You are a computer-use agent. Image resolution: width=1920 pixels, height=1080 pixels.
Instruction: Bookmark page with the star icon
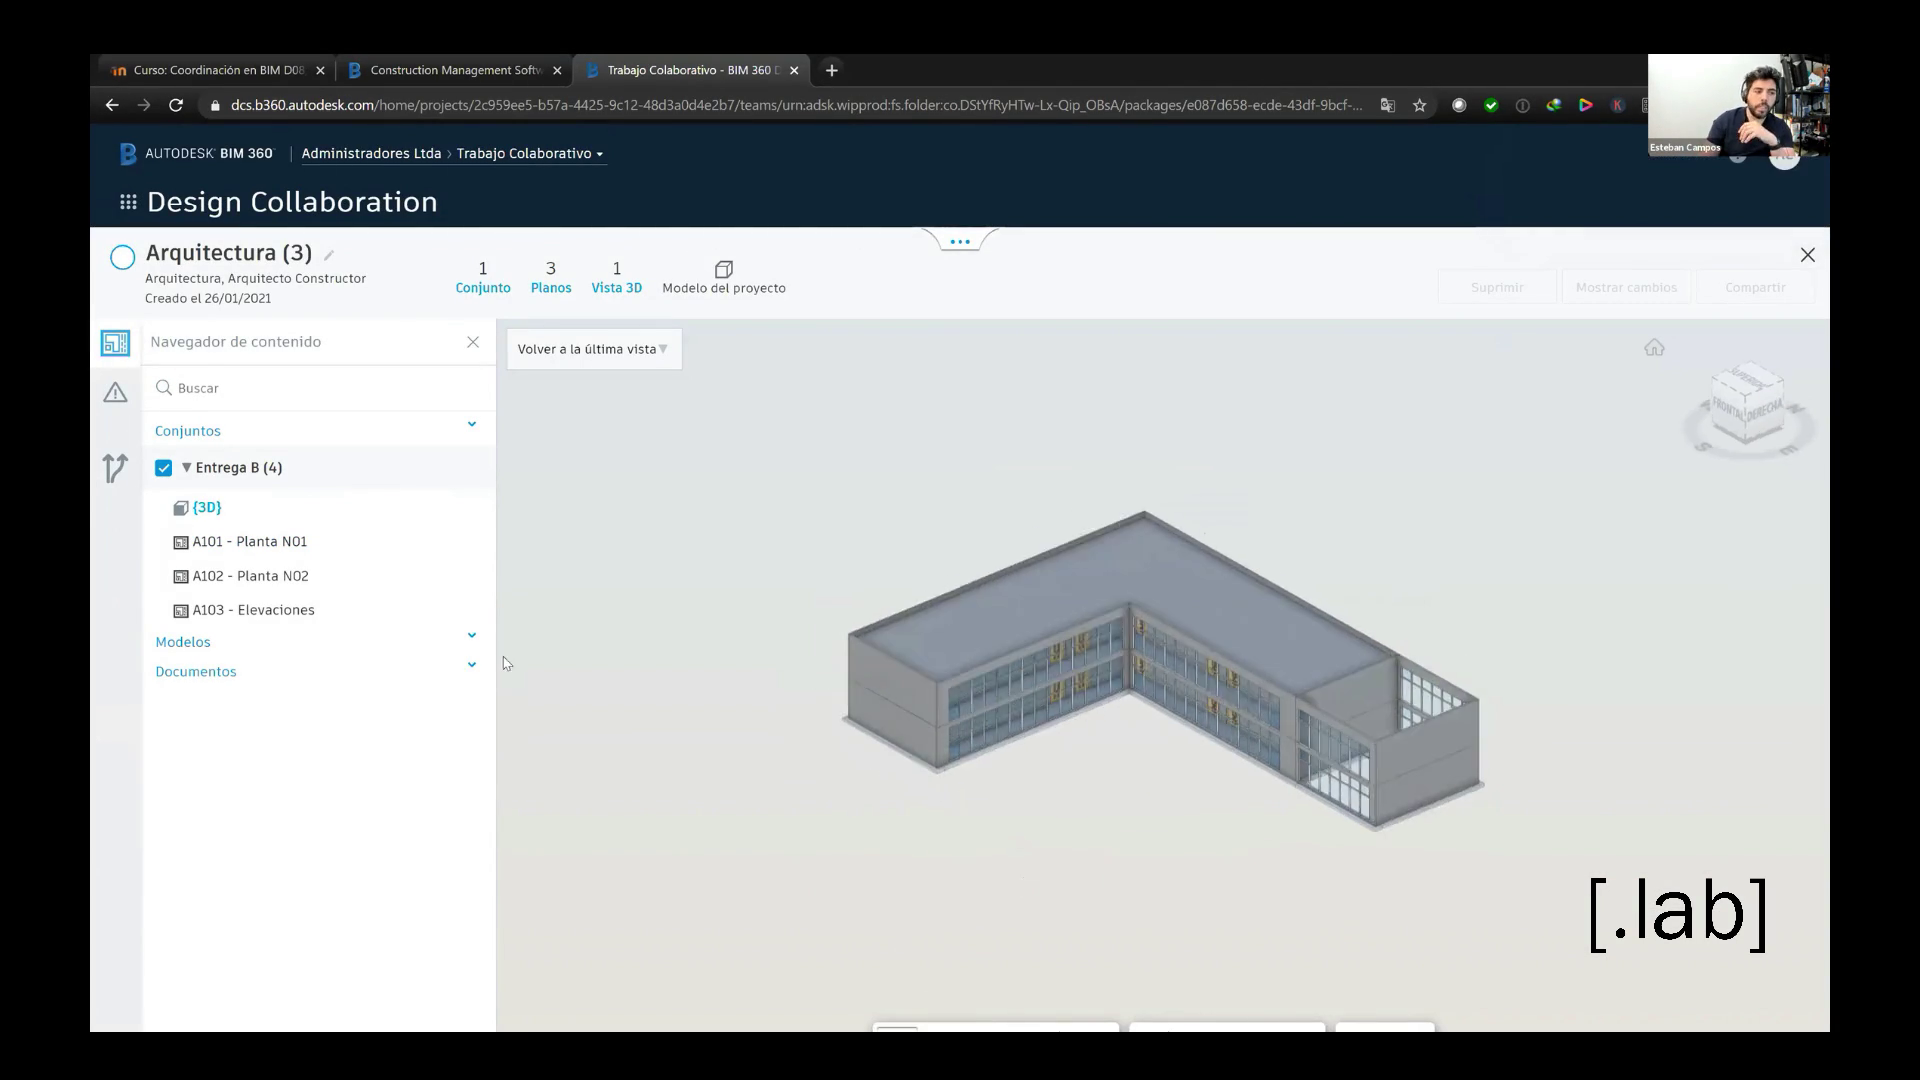pos(1419,105)
